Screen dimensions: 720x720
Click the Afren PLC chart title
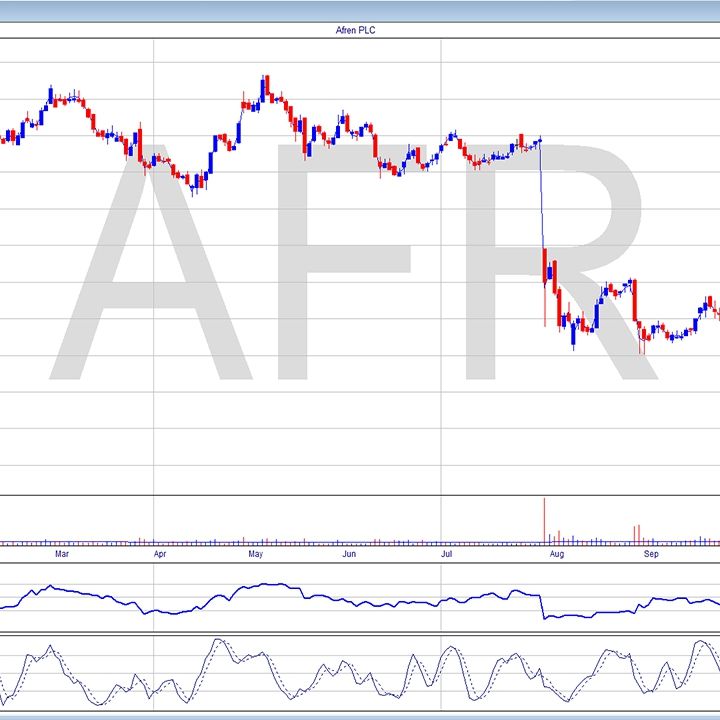(356, 30)
